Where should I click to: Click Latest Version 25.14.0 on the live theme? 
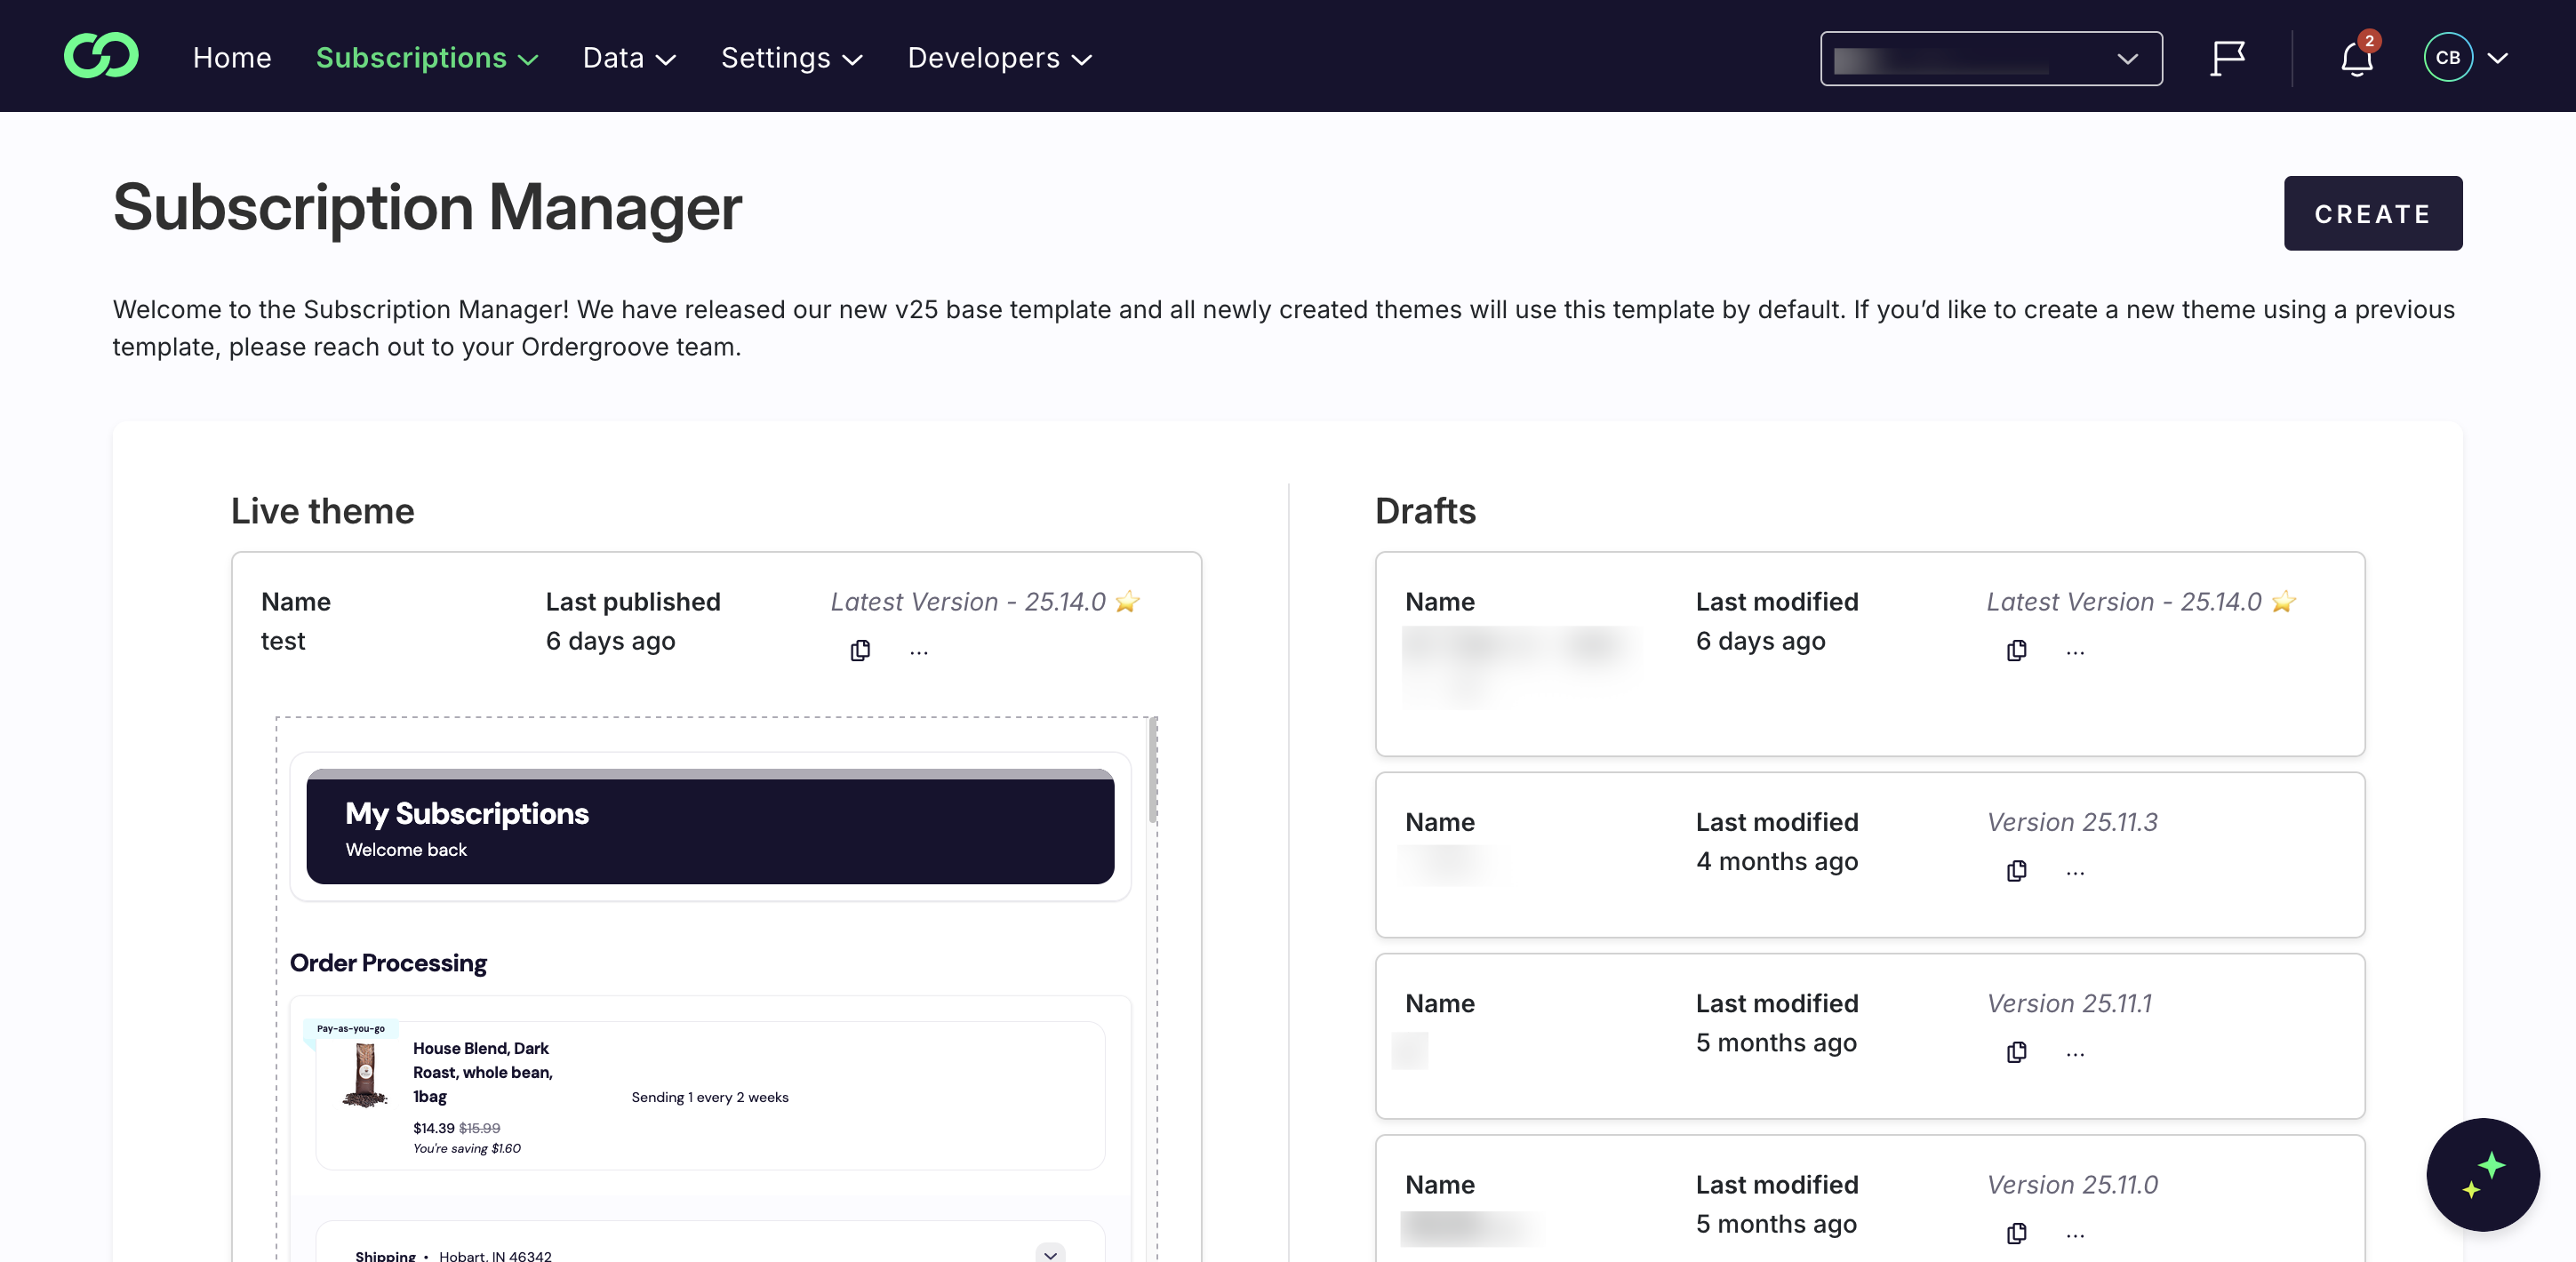968,601
